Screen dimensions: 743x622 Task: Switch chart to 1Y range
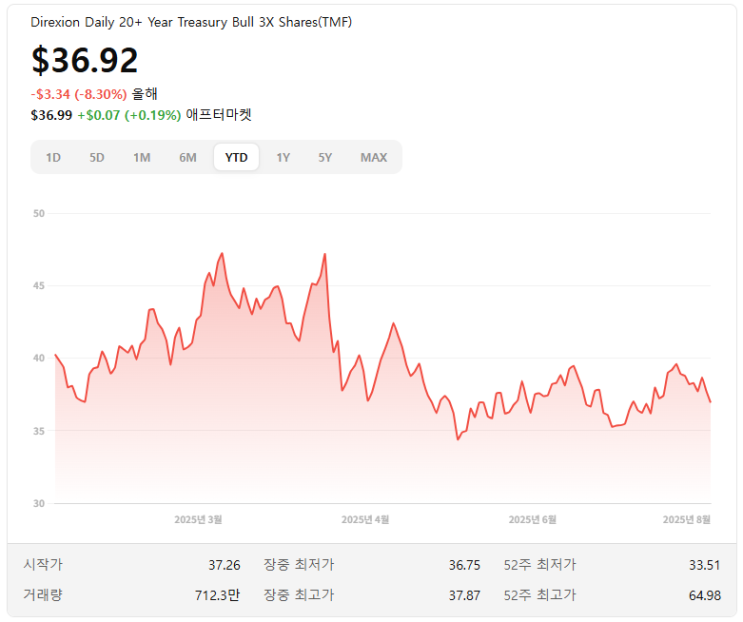pos(283,157)
